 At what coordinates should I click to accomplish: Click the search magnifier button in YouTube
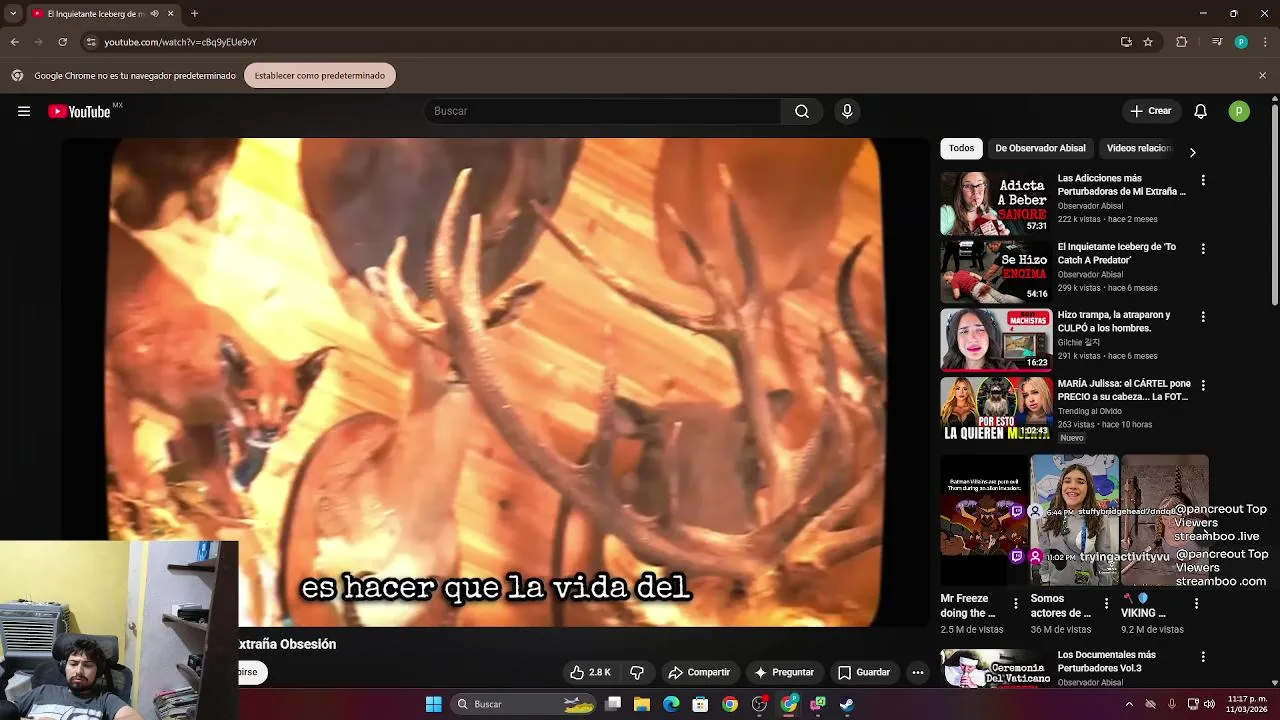tap(802, 111)
